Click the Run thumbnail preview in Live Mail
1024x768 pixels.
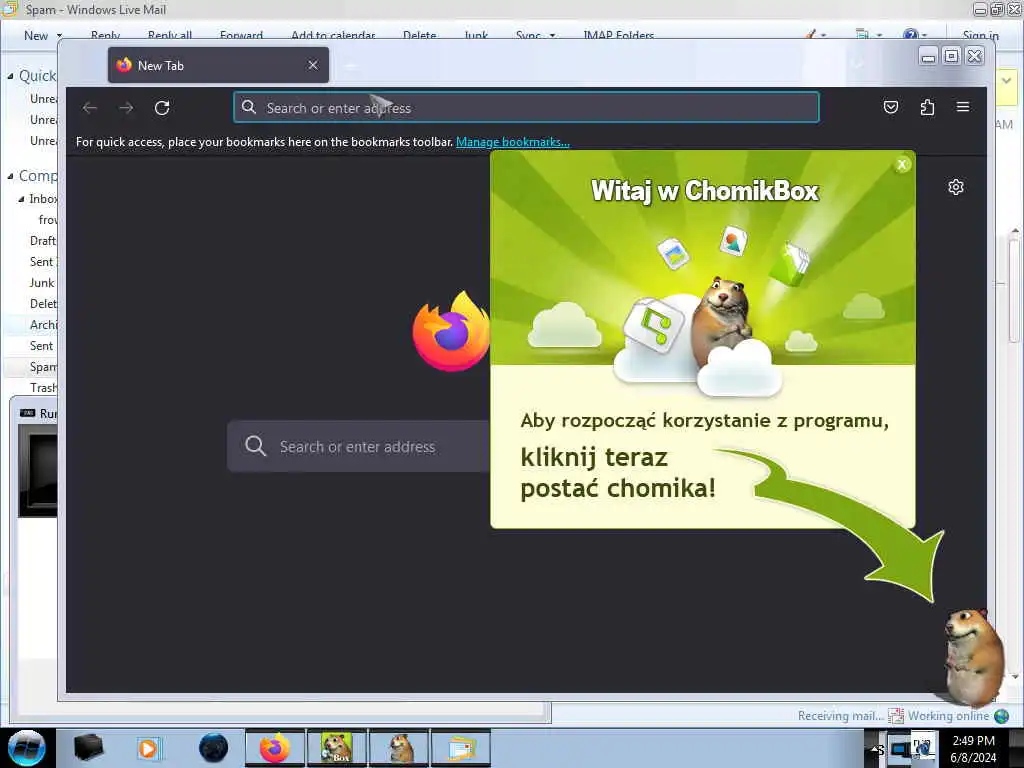[x=37, y=470]
